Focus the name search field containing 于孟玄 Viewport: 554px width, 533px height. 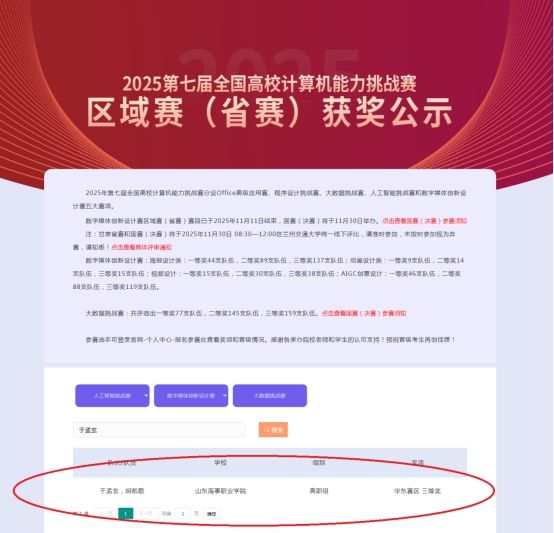pyautogui.click(x=159, y=430)
